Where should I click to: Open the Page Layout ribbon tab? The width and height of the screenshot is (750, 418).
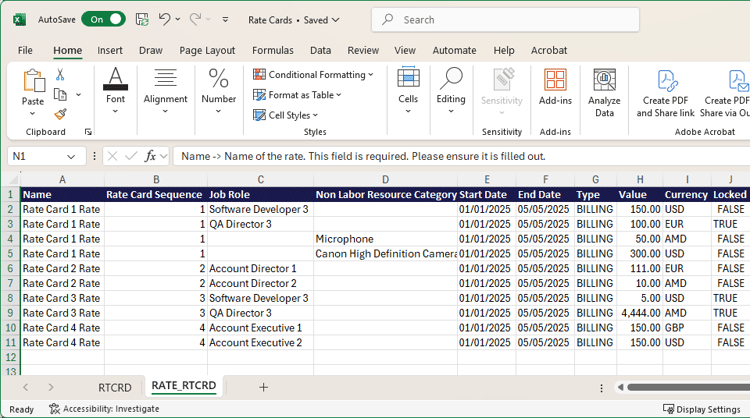[x=207, y=50]
